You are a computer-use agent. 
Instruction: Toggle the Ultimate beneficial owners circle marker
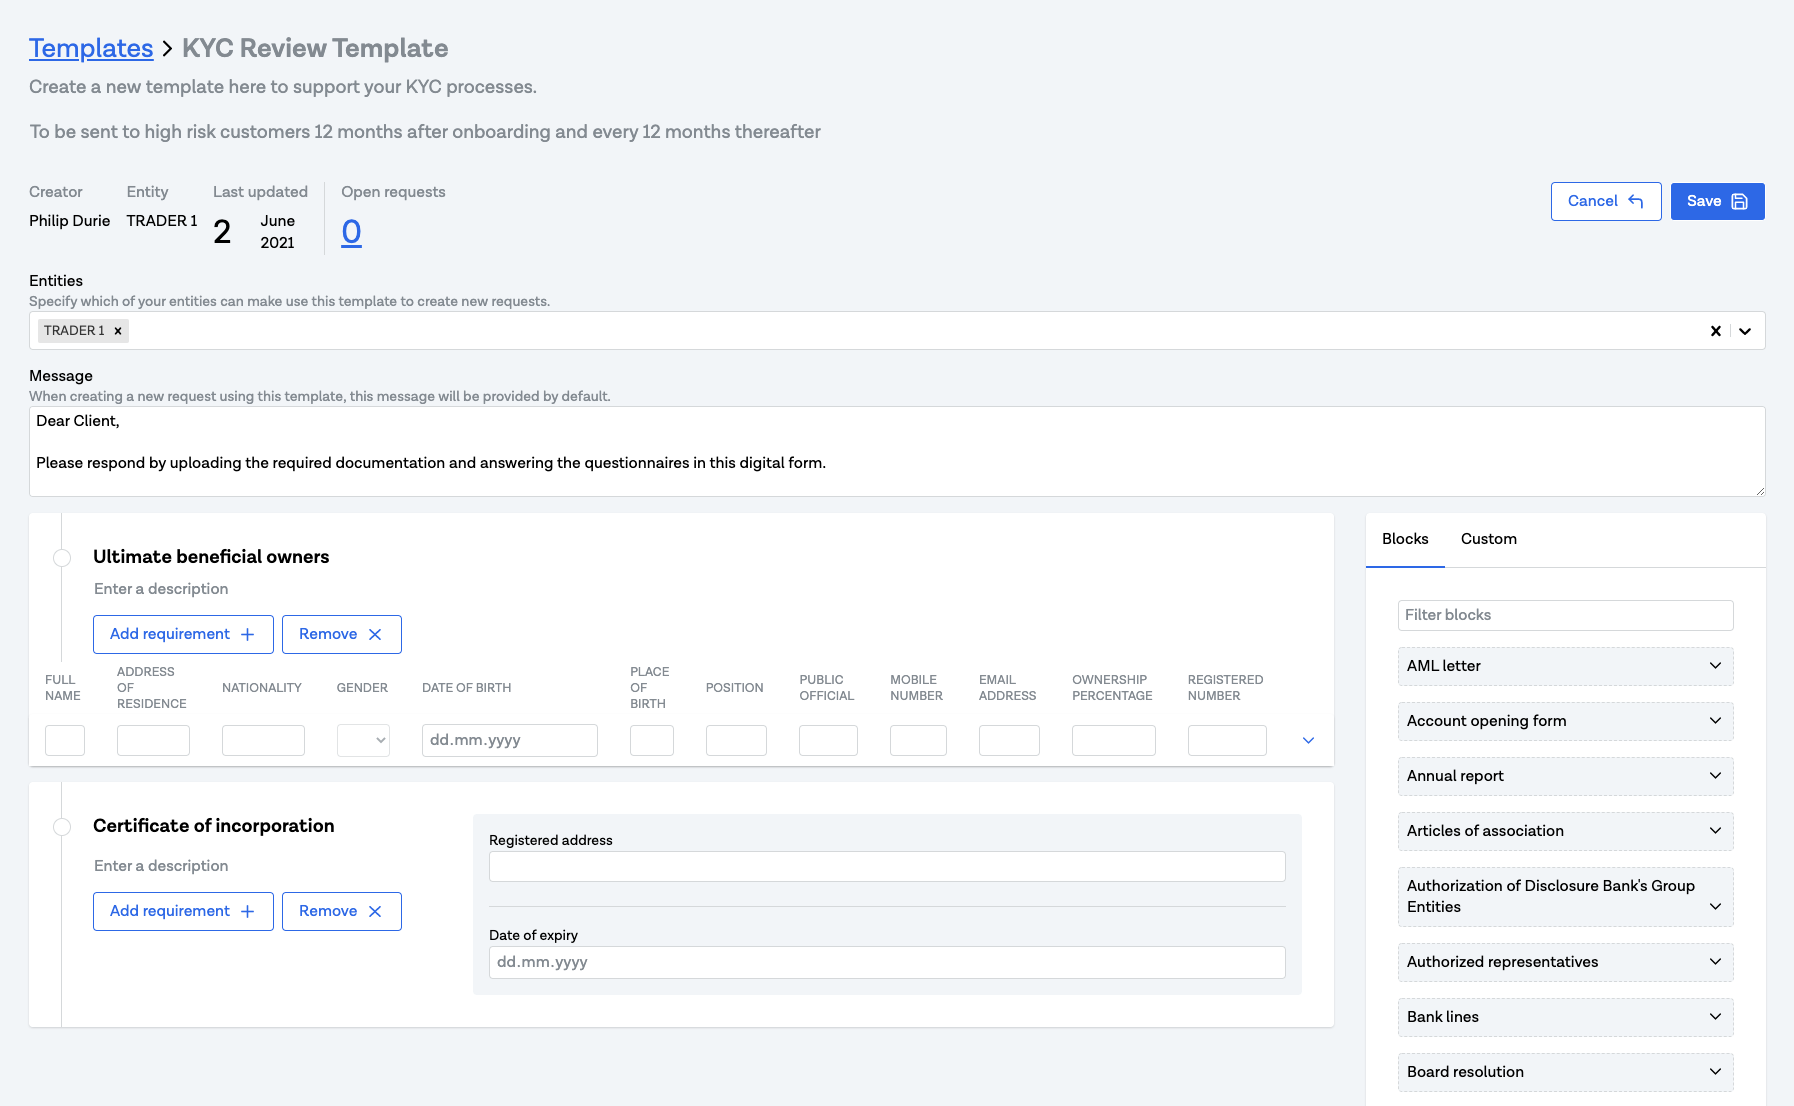point(62,558)
